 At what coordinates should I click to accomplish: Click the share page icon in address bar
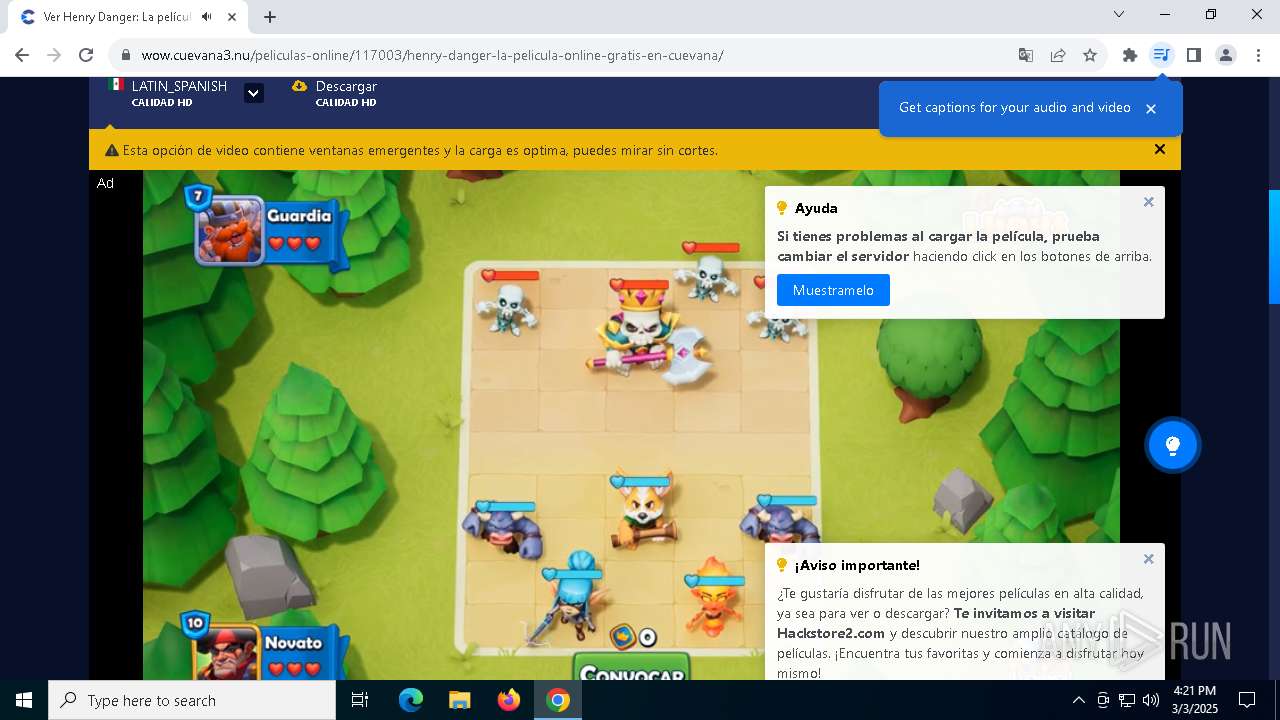point(1058,55)
